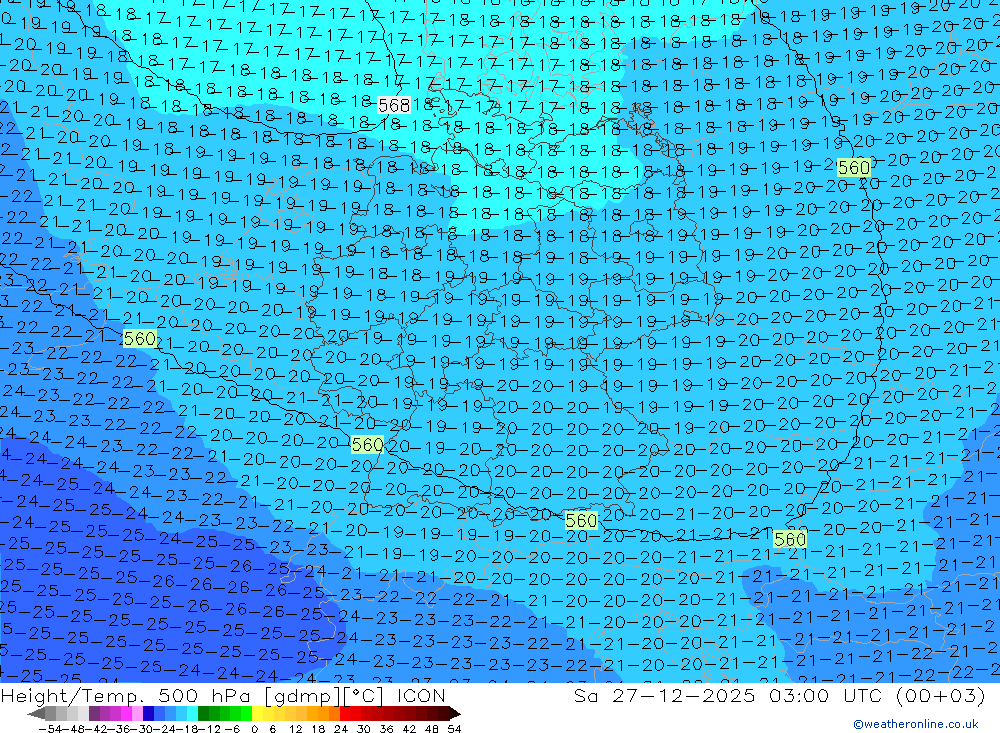Click the '0' value on the legend scale
Image resolution: width=1000 pixels, height=733 pixels.
[x=254, y=729]
